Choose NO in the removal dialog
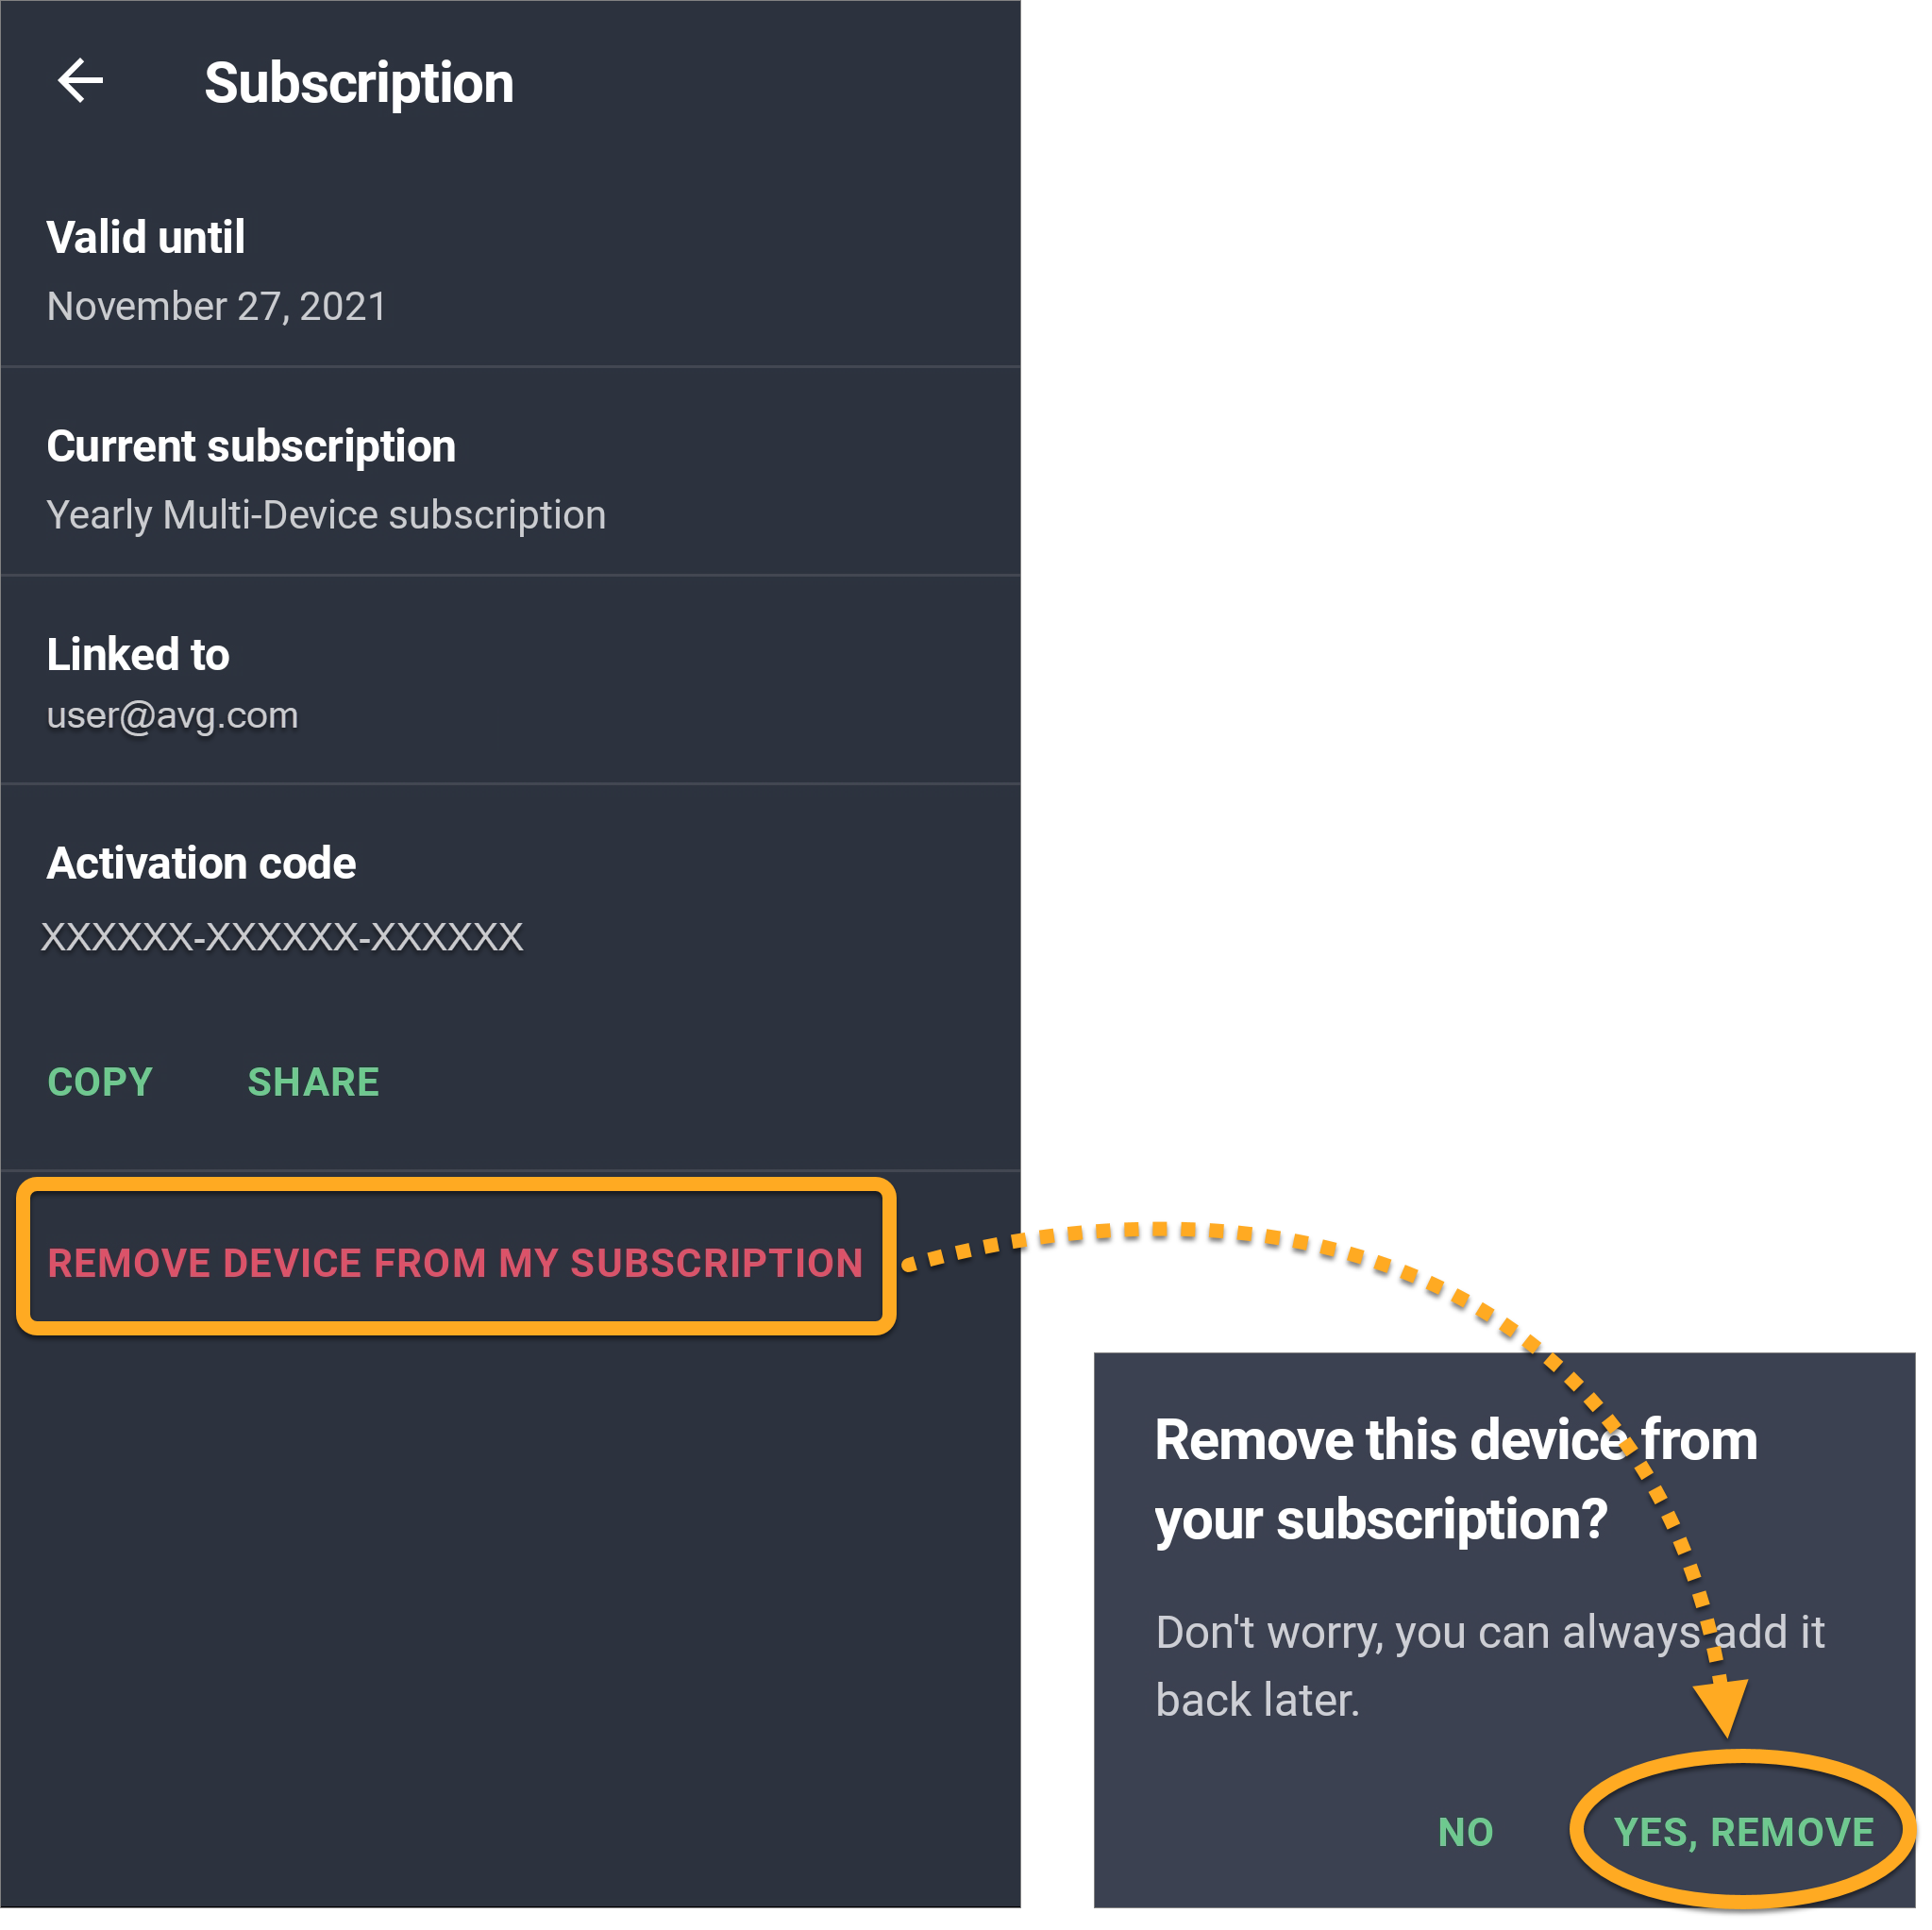Screen dimensions: 1932x1930 coord(1465,1833)
